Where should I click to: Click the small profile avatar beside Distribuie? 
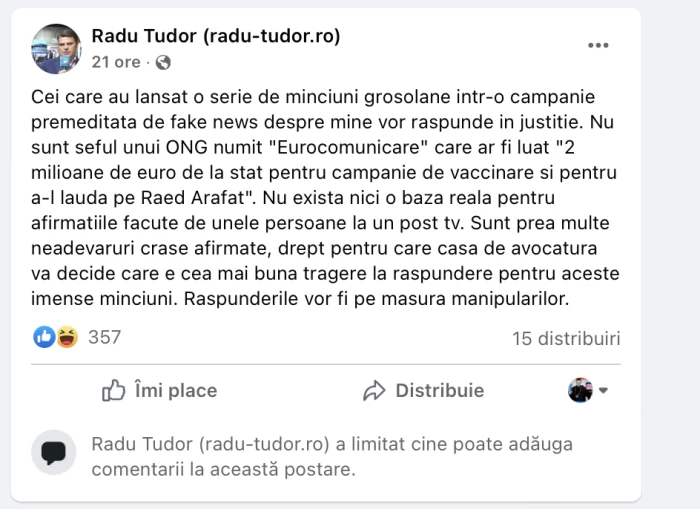pyautogui.click(x=580, y=391)
